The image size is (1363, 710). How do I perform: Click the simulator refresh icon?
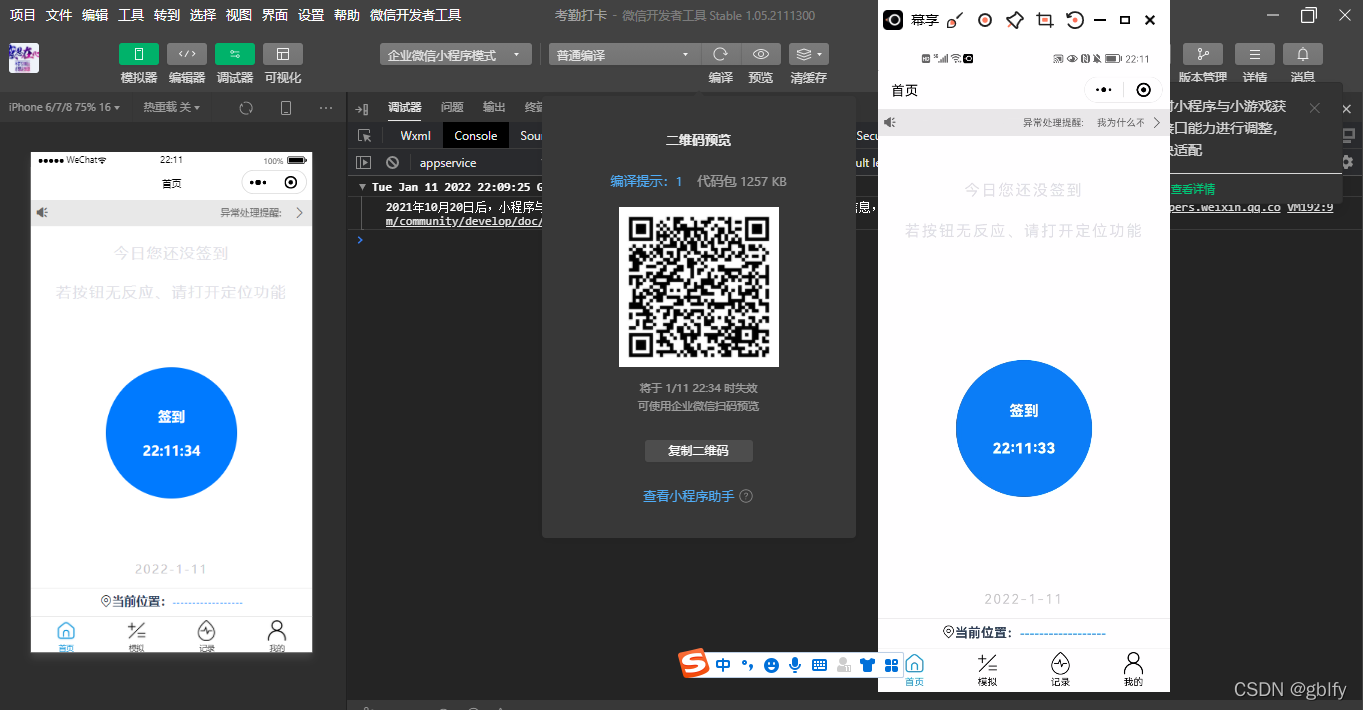[x=246, y=108]
